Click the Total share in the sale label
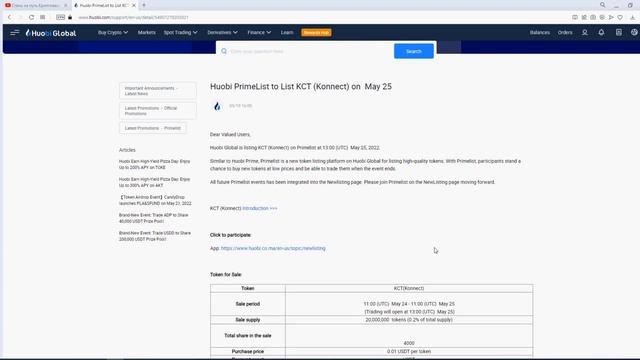640x360 pixels. click(x=248, y=336)
